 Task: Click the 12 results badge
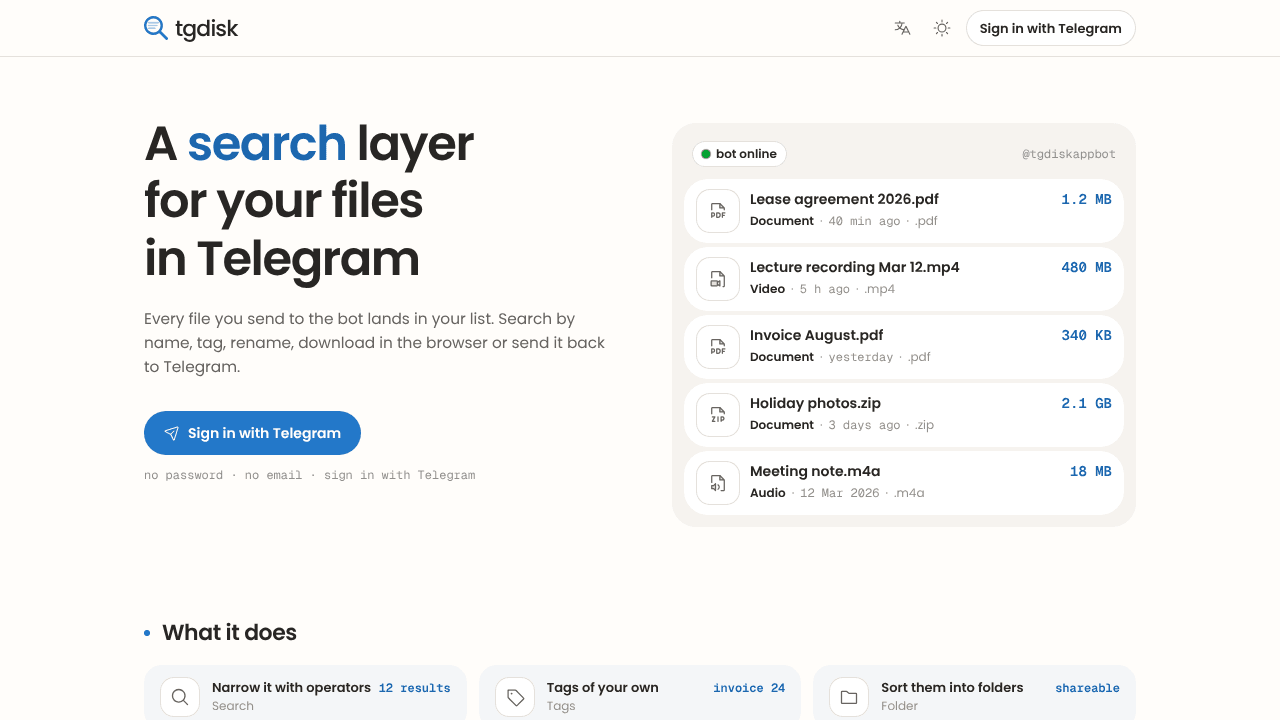[414, 688]
